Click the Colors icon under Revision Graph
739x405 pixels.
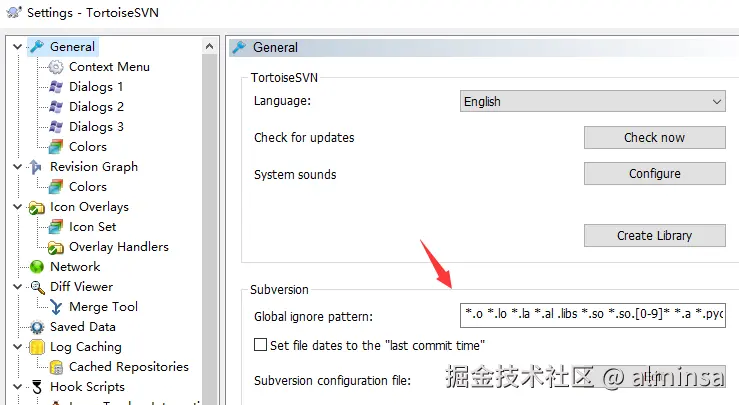[x=56, y=187]
